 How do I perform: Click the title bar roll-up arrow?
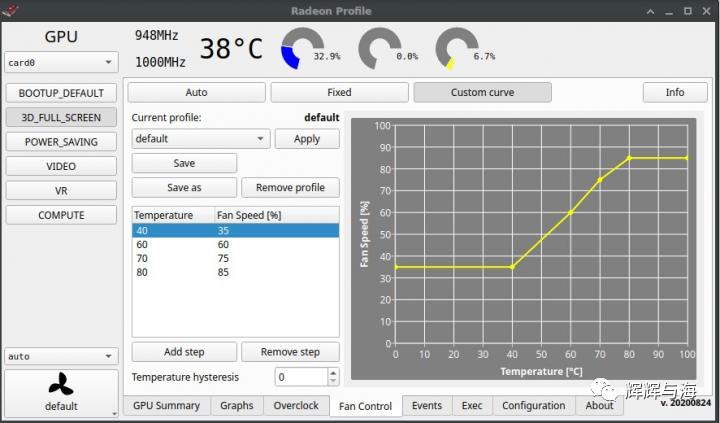click(650, 11)
